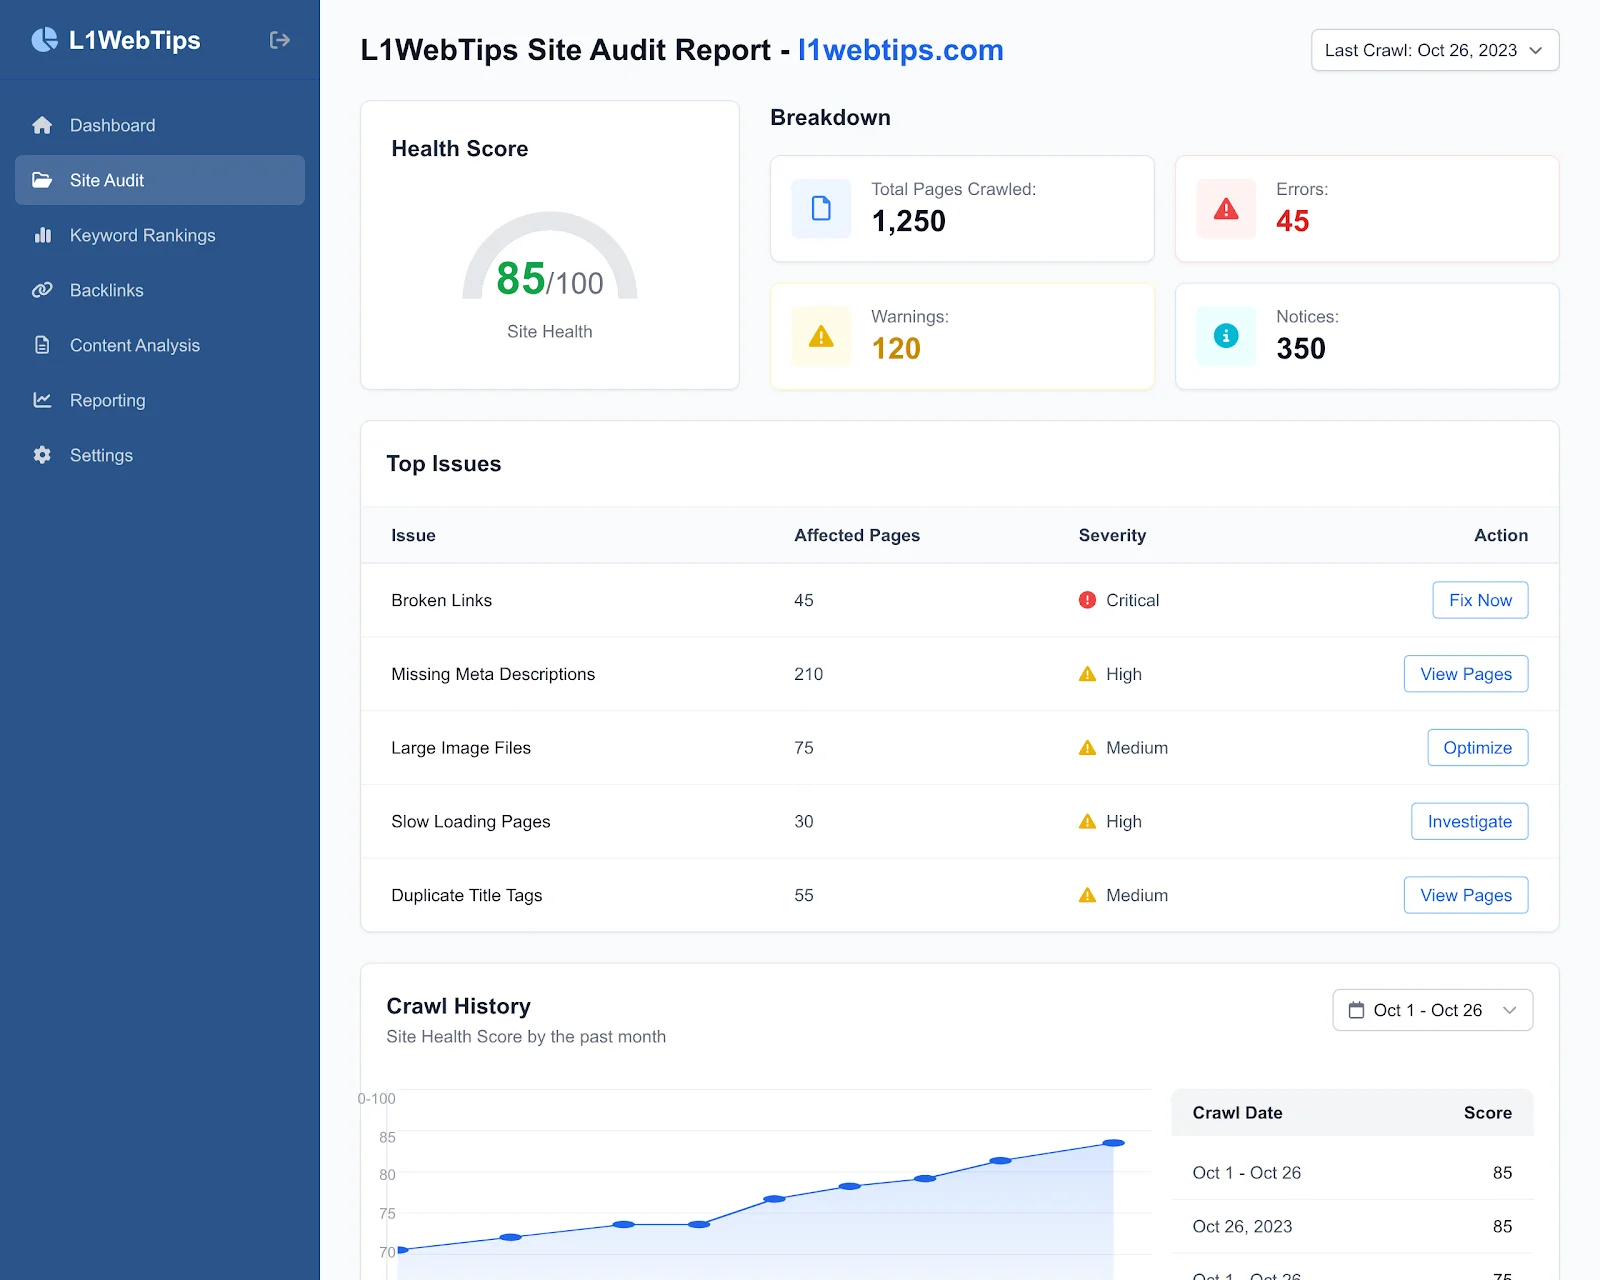Click the Total Pages Crawled document icon
This screenshot has width=1600, height=1280.
821,209
